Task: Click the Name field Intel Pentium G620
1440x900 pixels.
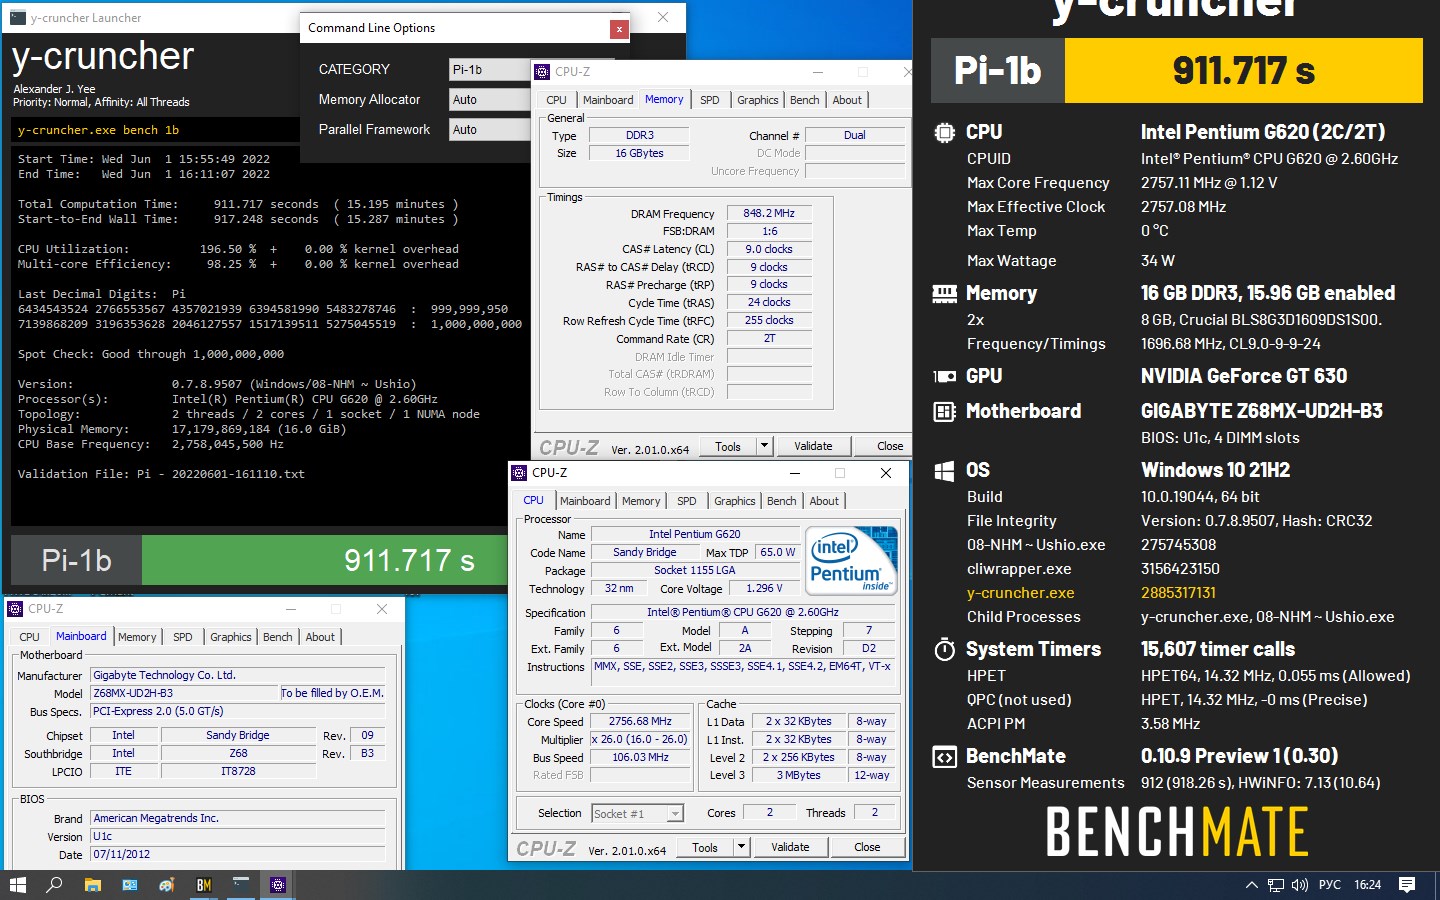Action: (694, 534)
